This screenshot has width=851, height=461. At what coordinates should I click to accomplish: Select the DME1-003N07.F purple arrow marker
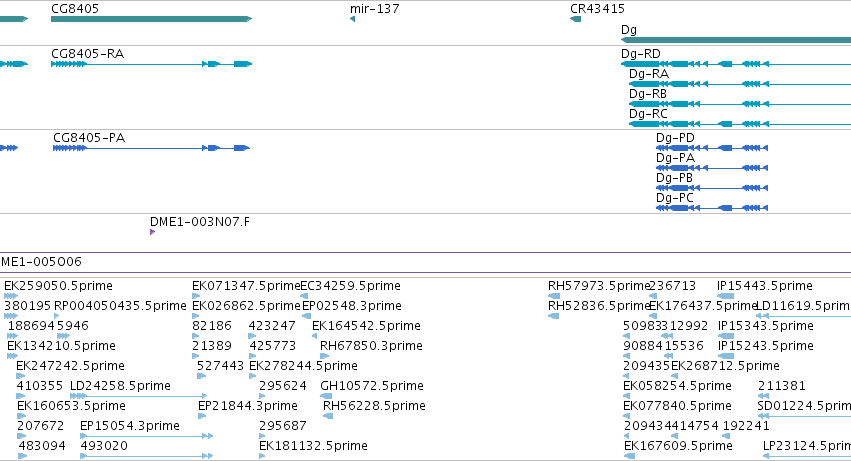pos(153,232)
